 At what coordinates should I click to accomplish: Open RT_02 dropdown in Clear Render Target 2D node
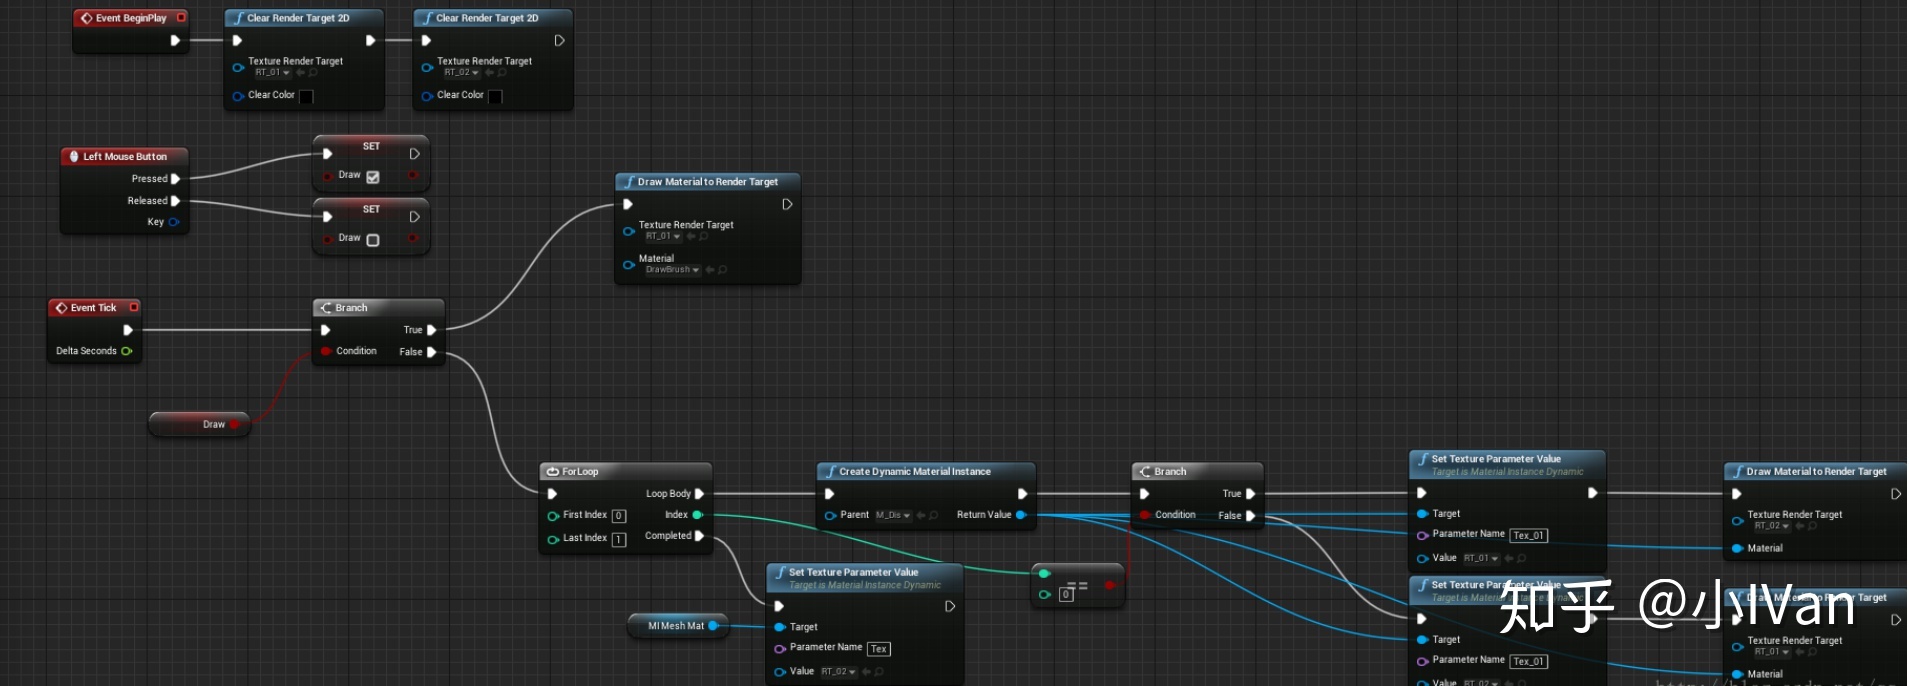[461, 73]
